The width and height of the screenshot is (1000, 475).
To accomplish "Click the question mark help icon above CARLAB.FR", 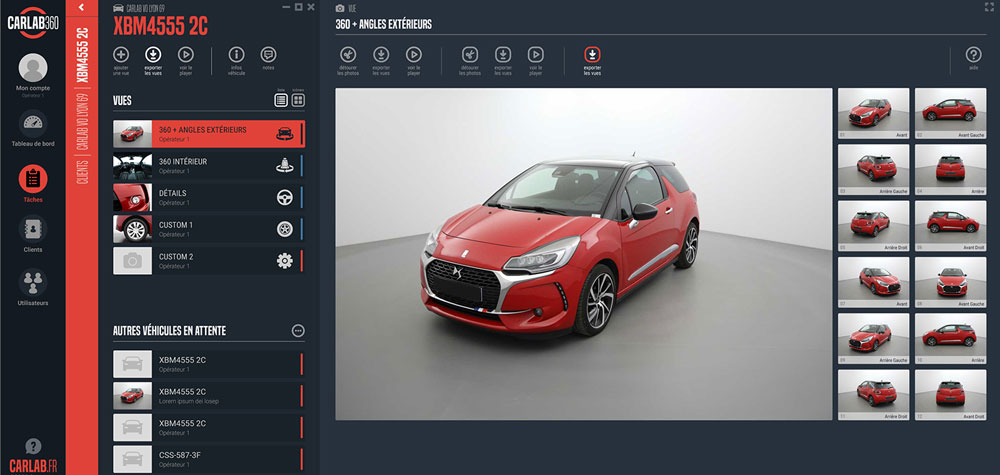I will pyautogui.click(x=33, y=446).
